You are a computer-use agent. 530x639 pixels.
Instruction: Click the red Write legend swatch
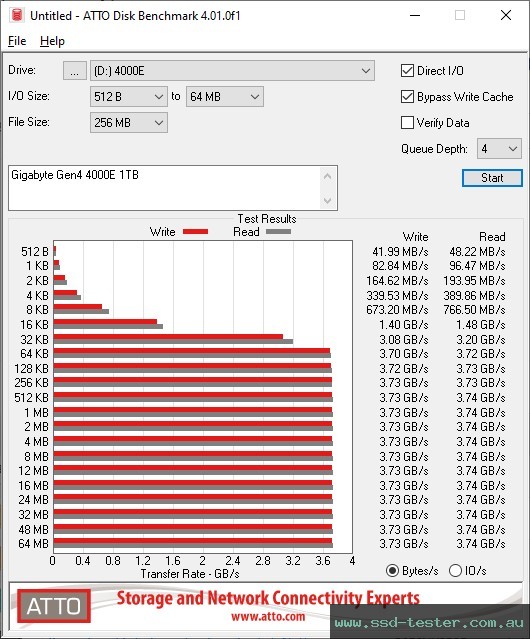196,231
